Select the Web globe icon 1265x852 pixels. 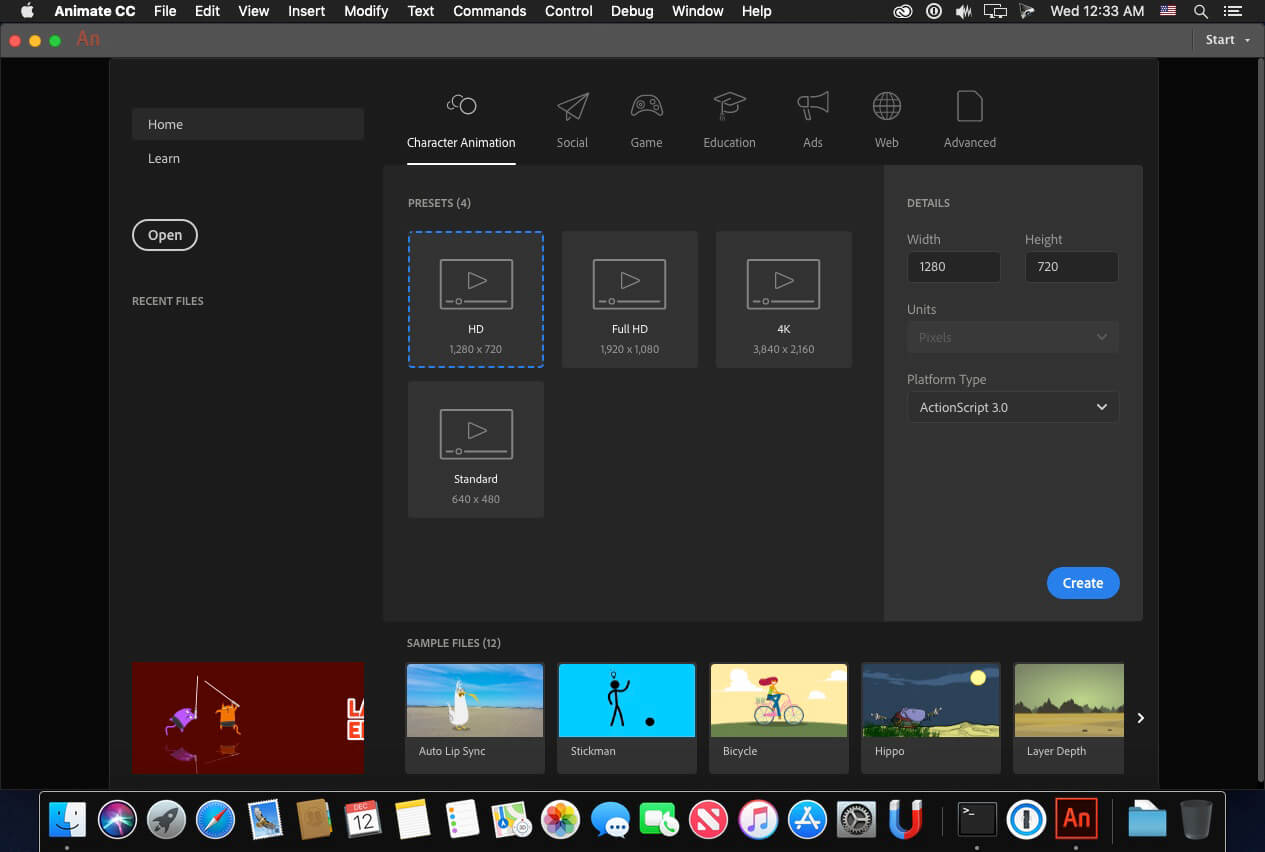pos(886,107)
